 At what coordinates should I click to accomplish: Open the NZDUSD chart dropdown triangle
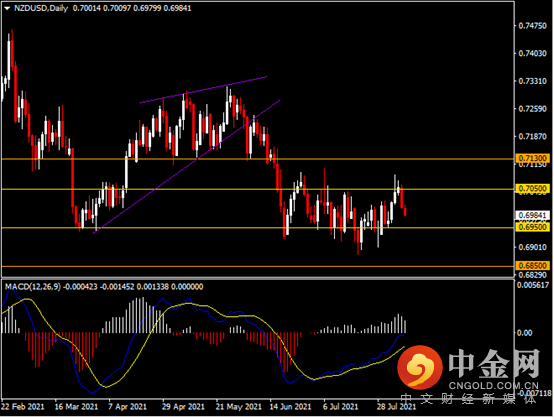tap(7, 8)
